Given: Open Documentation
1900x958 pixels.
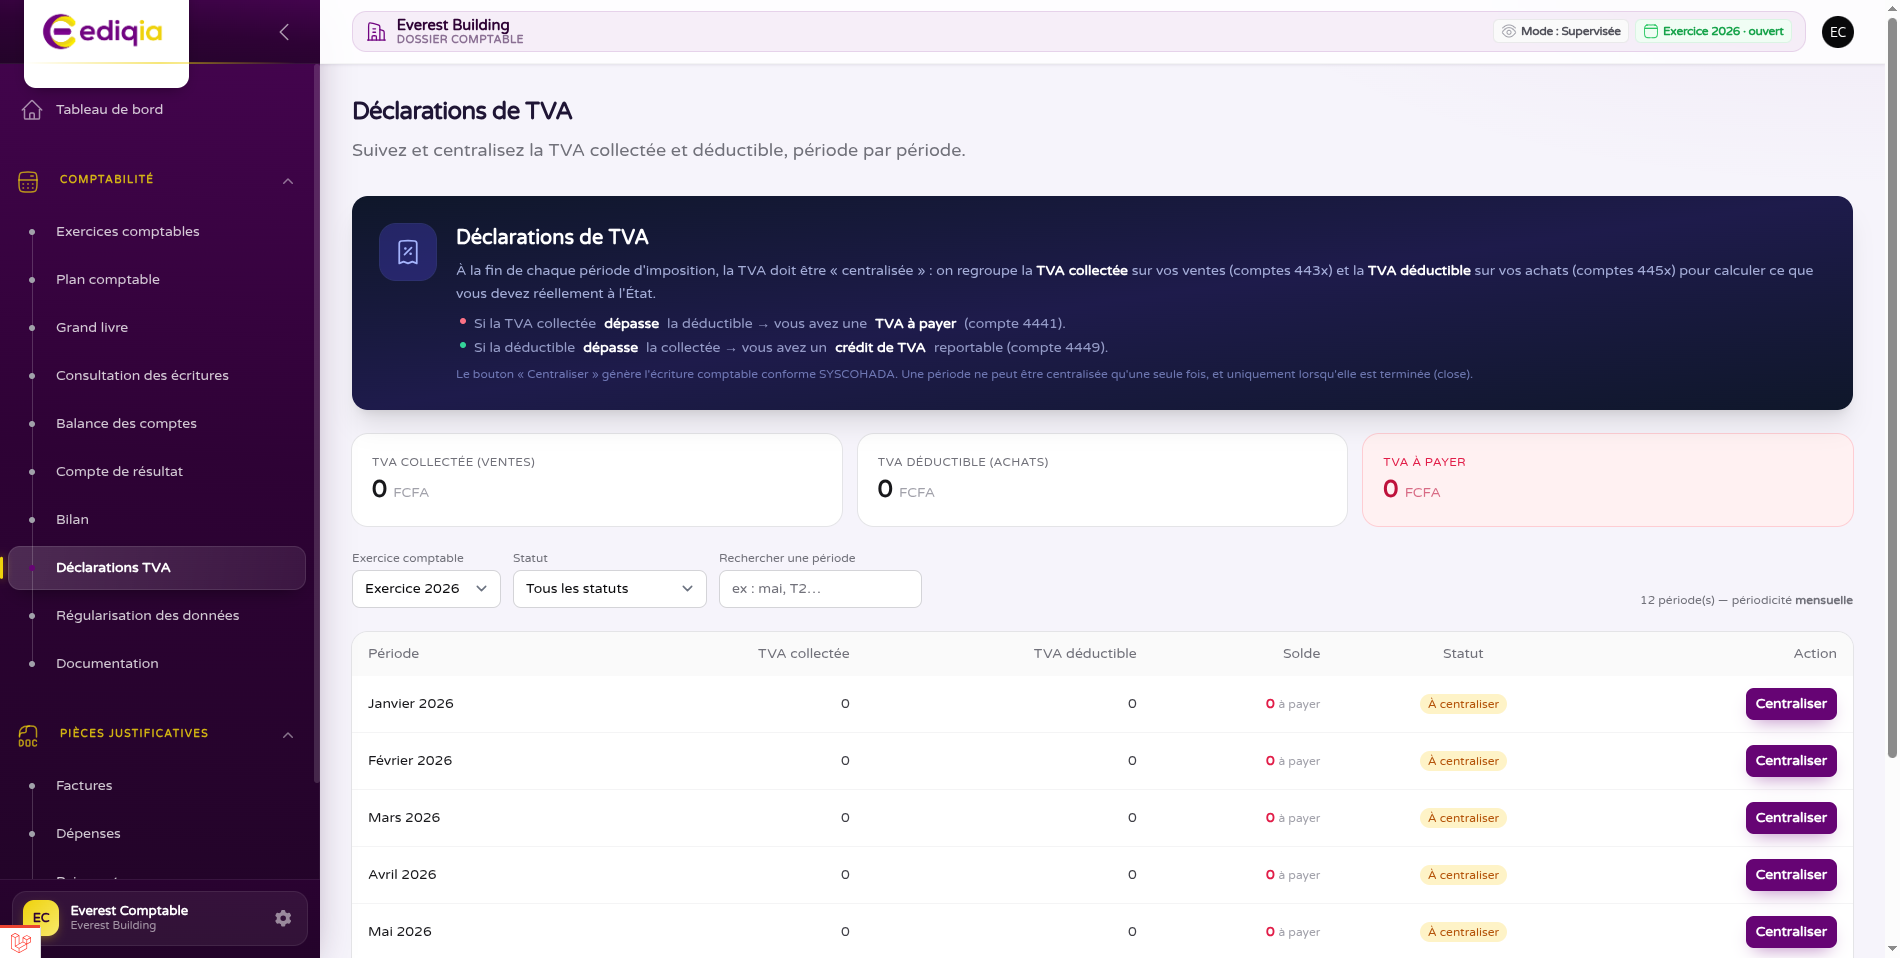Looking at the screenshot, I should pyautogui.click(x=107, y=664).
